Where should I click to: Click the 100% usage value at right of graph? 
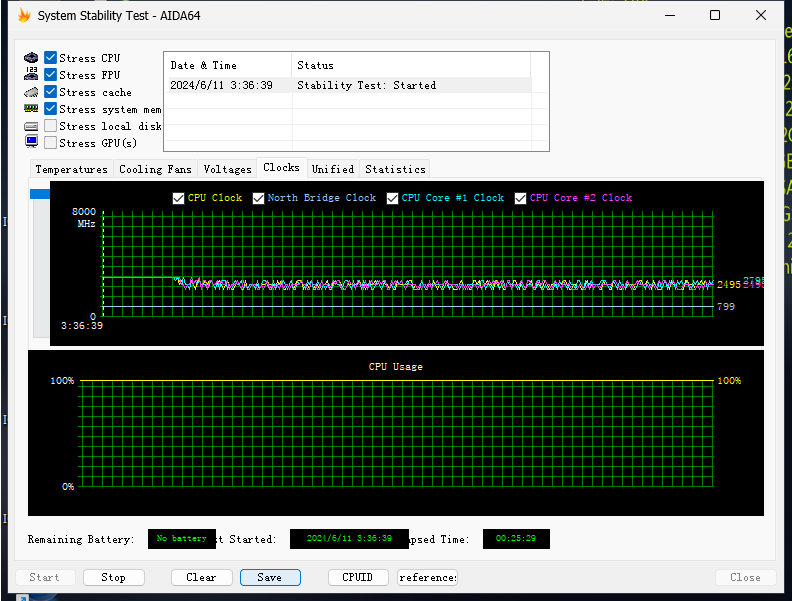[729, 381]
